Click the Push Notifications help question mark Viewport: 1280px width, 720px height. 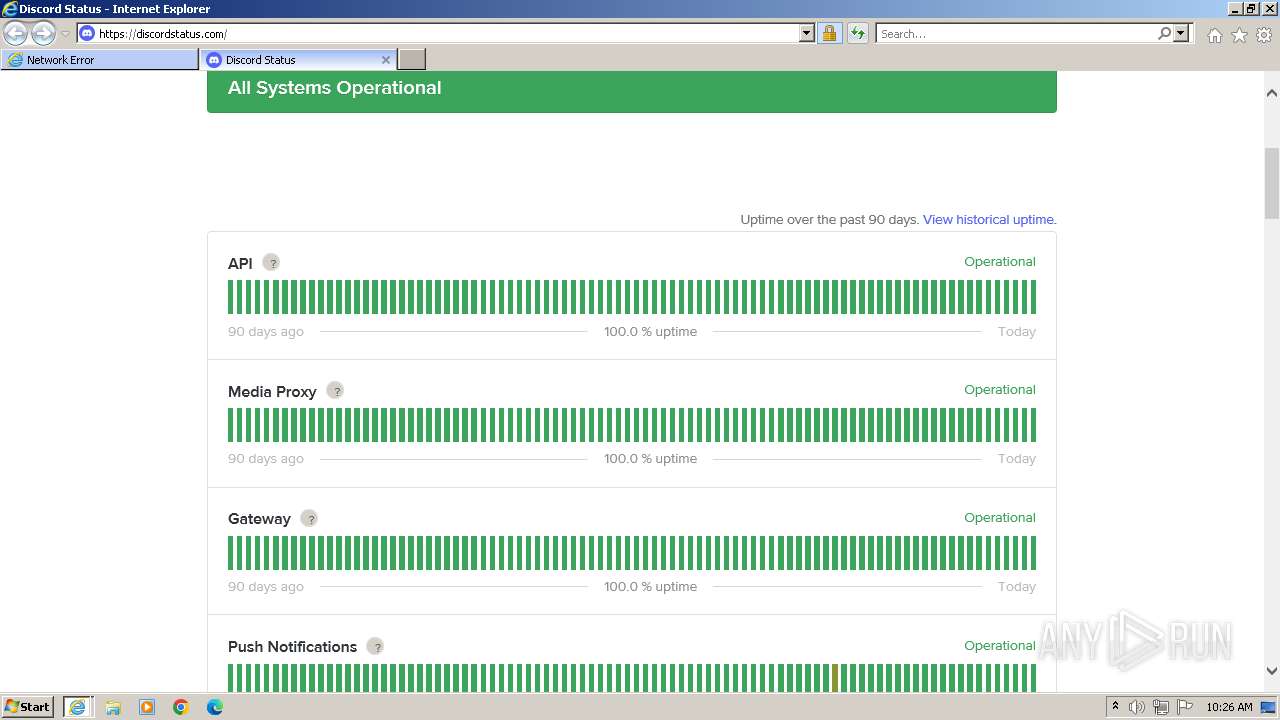point(375,646)
